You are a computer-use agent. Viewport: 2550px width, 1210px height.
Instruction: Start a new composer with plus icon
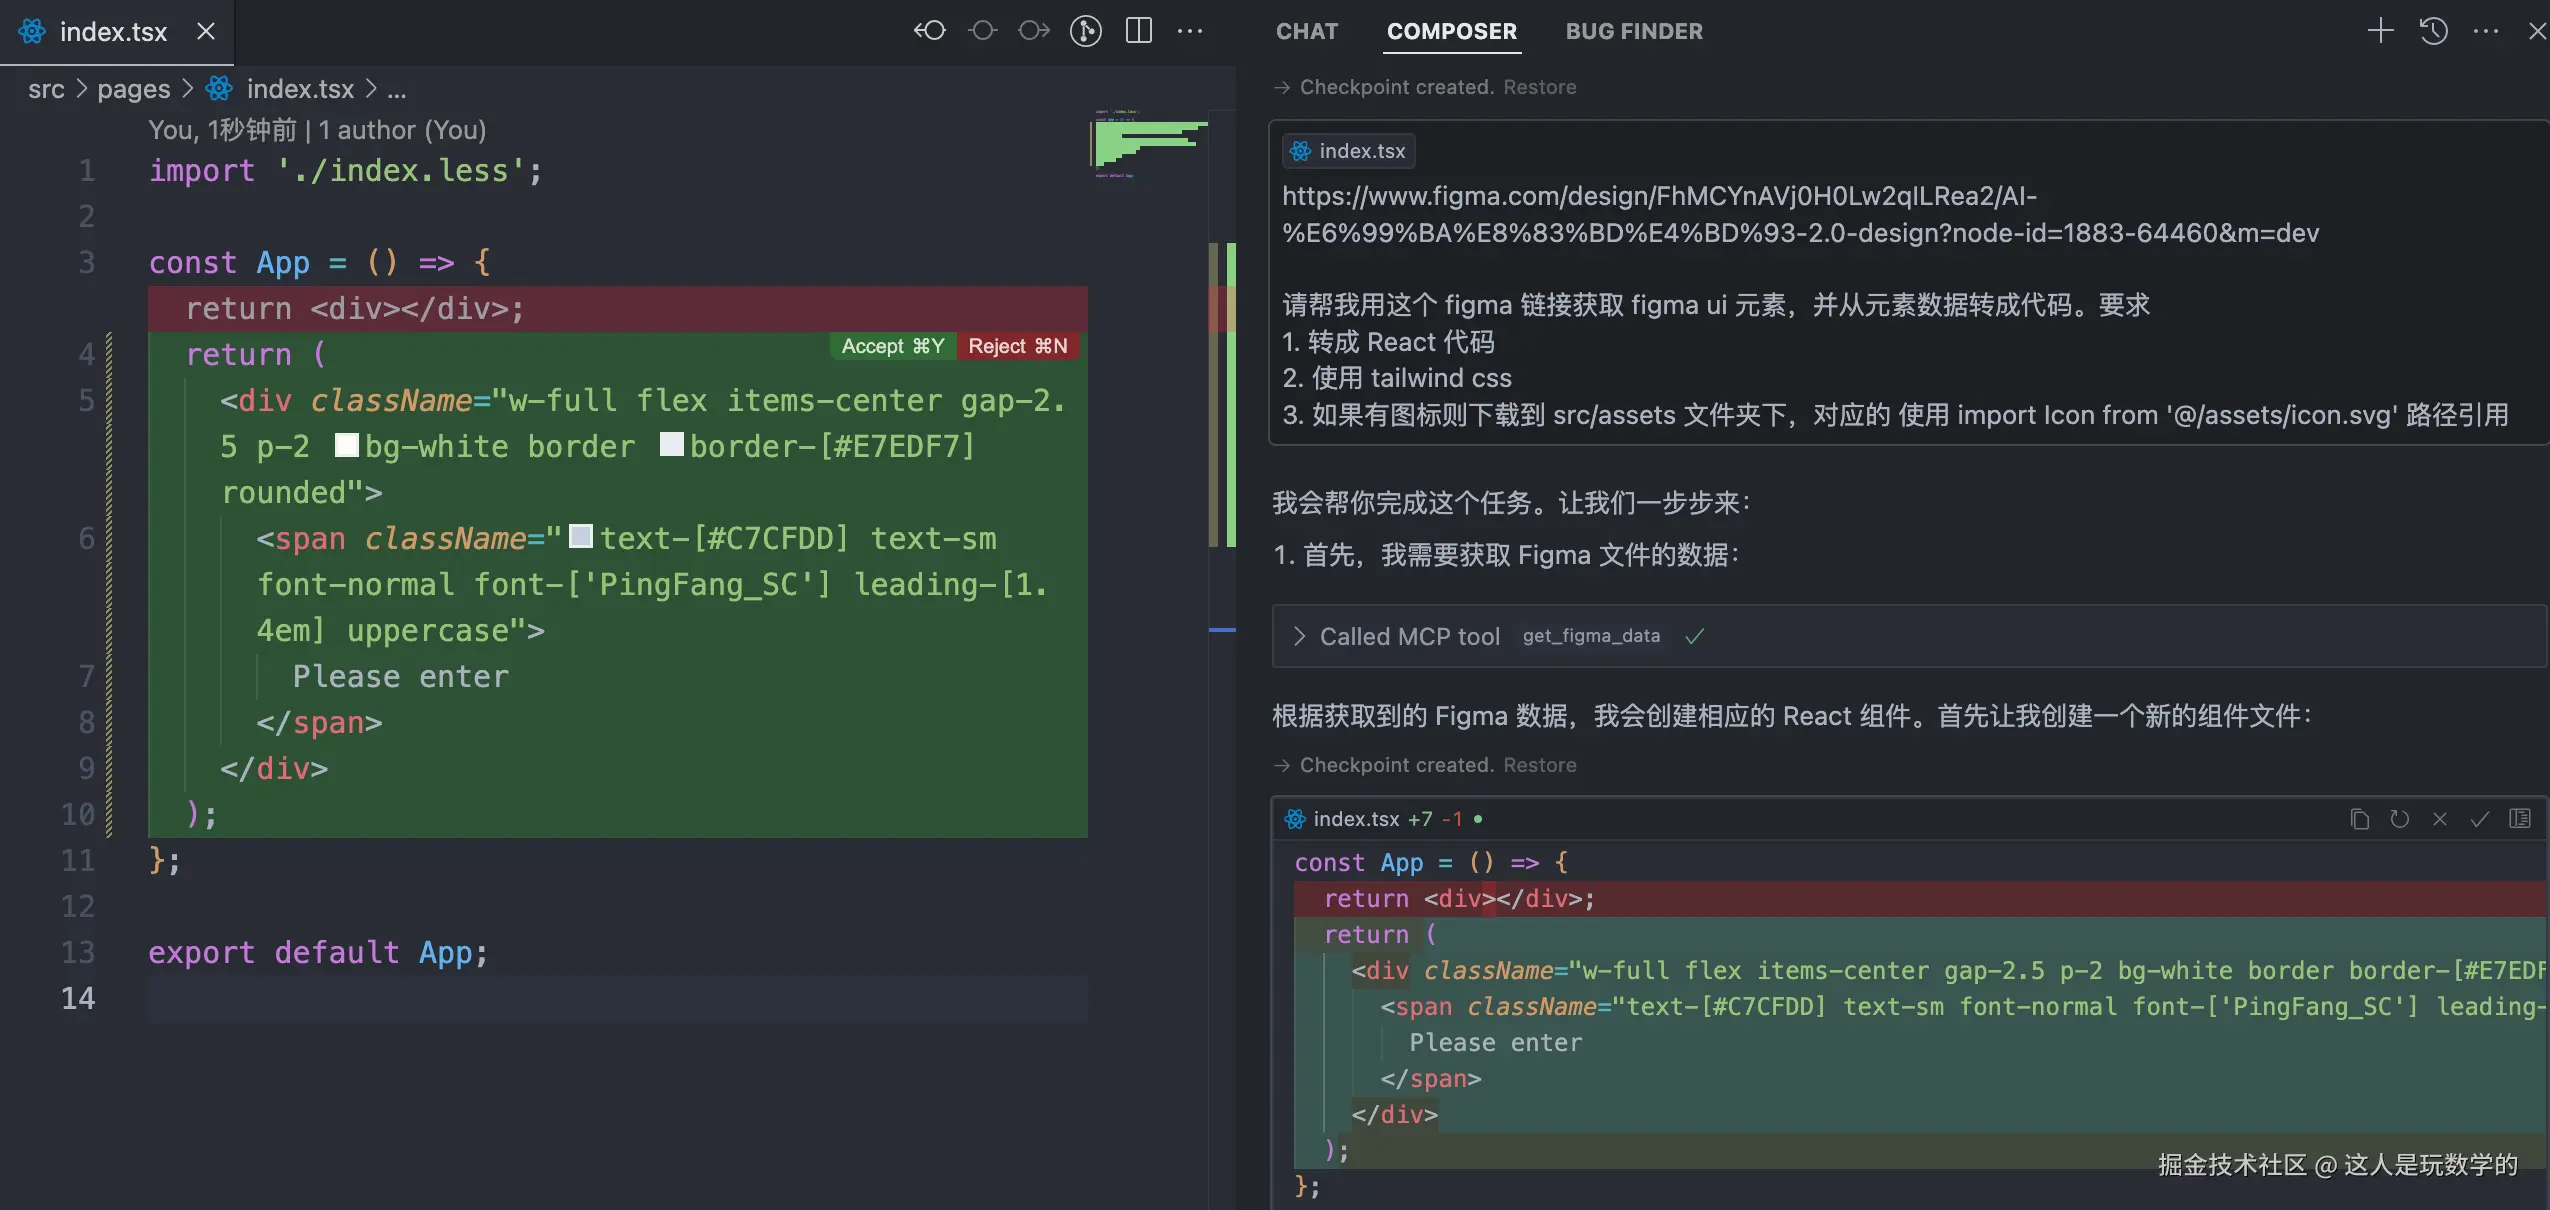point(2381,31)
